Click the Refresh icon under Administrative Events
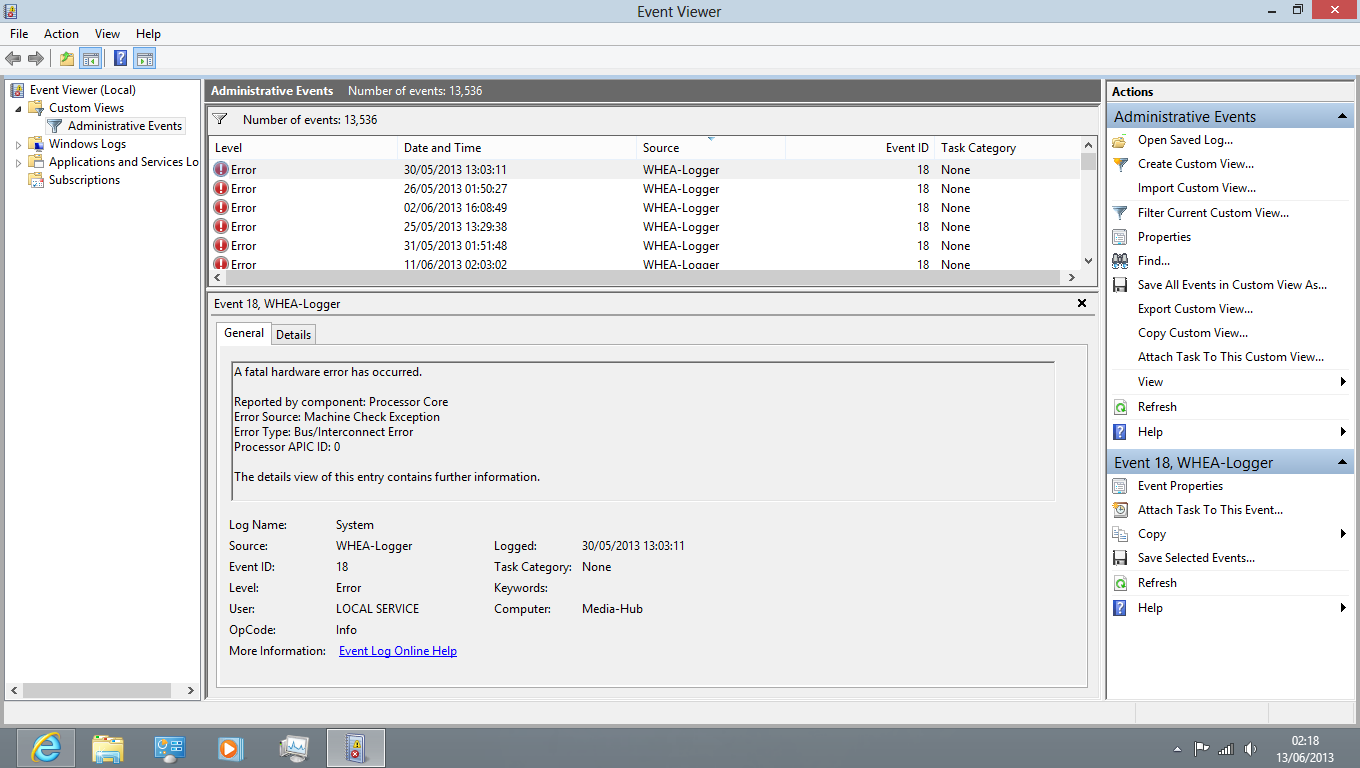Viewport: 1360px width, 768px height. tap(1120, 406)
